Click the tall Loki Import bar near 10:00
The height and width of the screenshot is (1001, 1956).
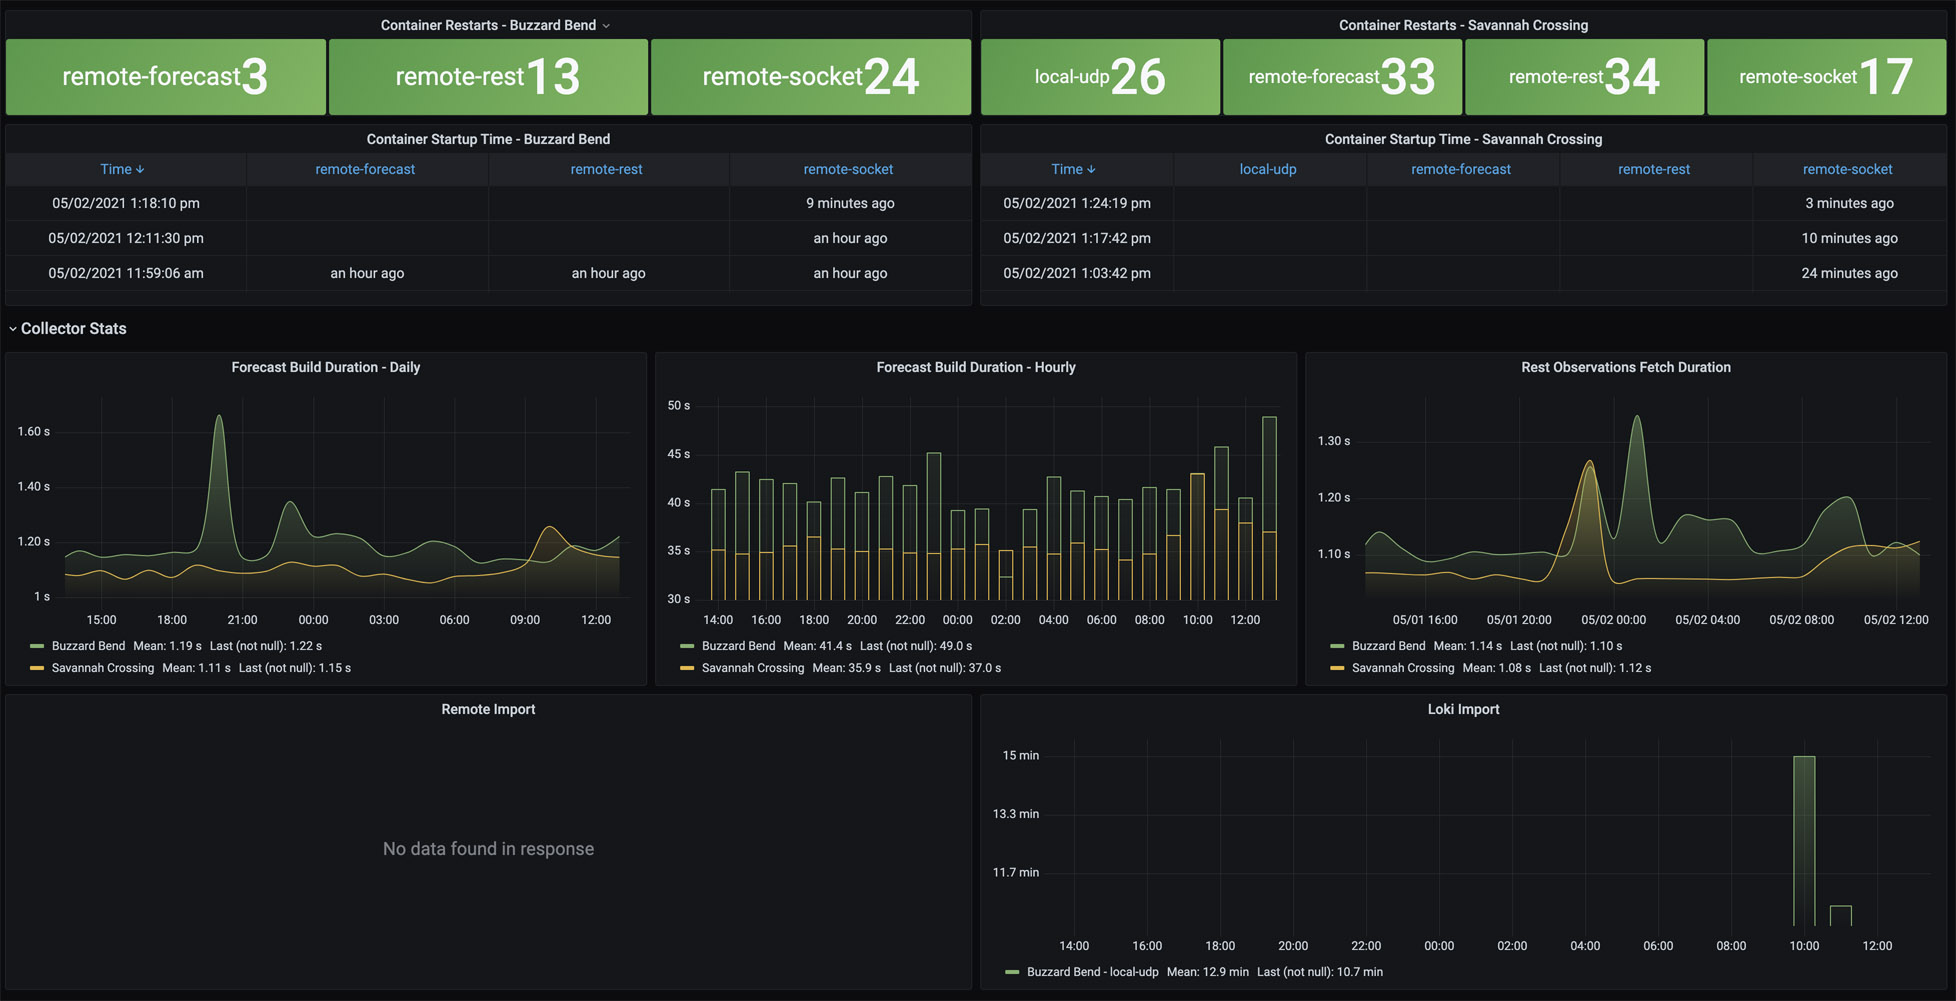1804,840
